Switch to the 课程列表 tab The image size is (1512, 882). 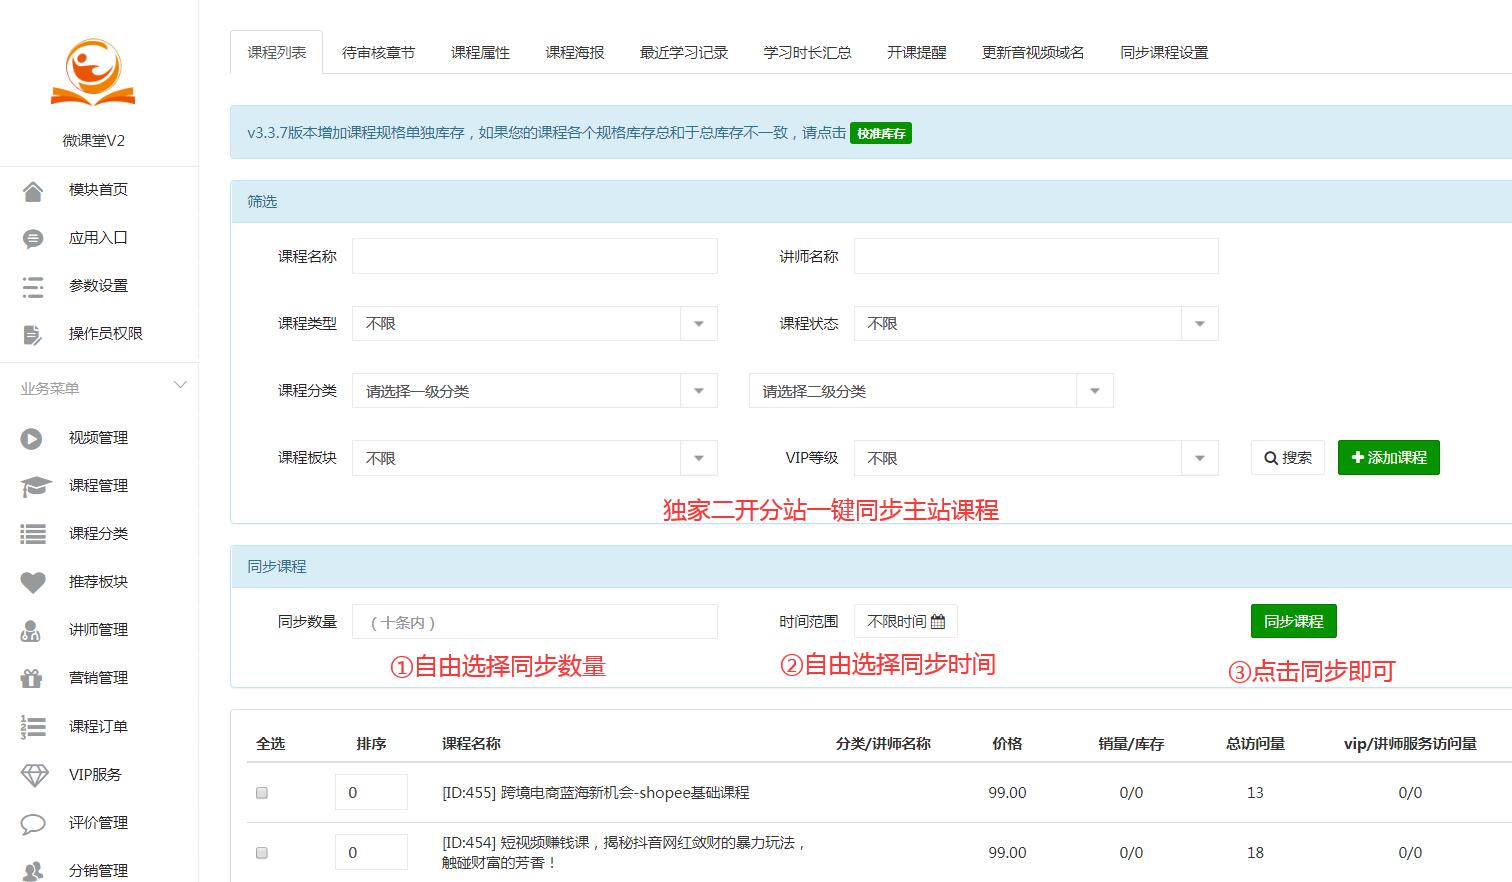pyautogui.click(x=277, y=52)
